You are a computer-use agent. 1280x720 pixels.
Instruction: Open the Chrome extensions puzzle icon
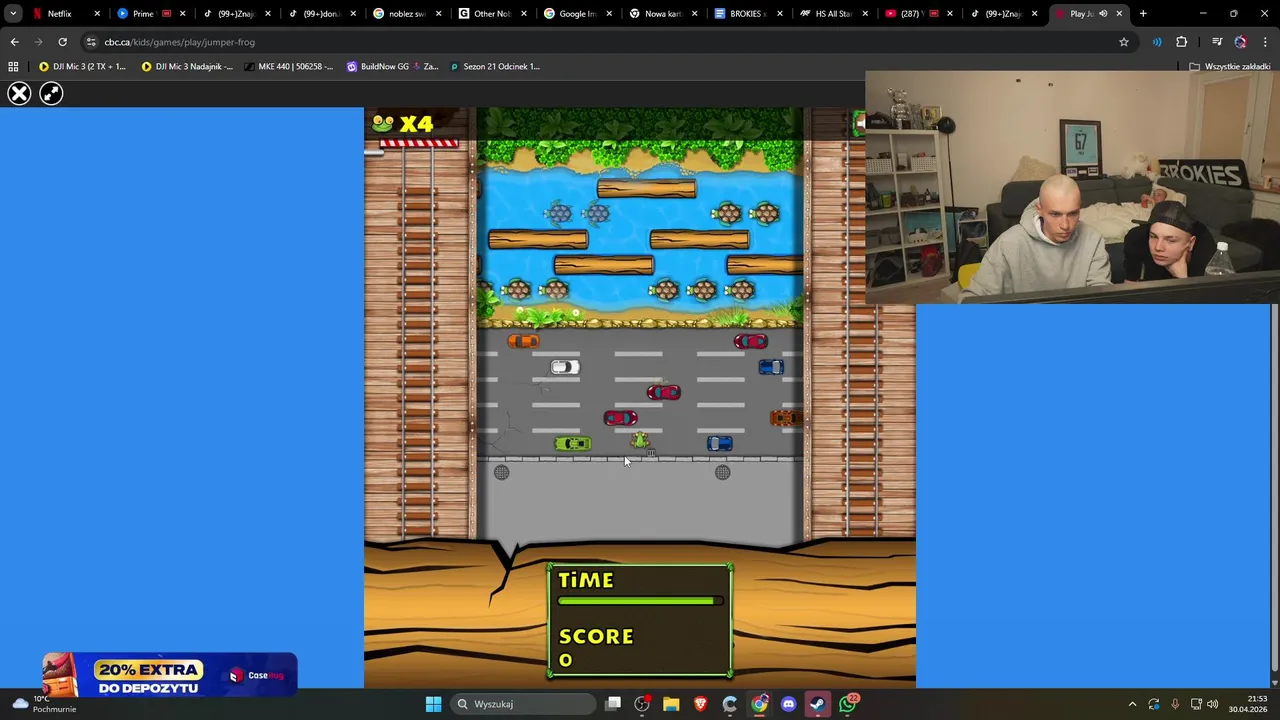[1182, 42]
